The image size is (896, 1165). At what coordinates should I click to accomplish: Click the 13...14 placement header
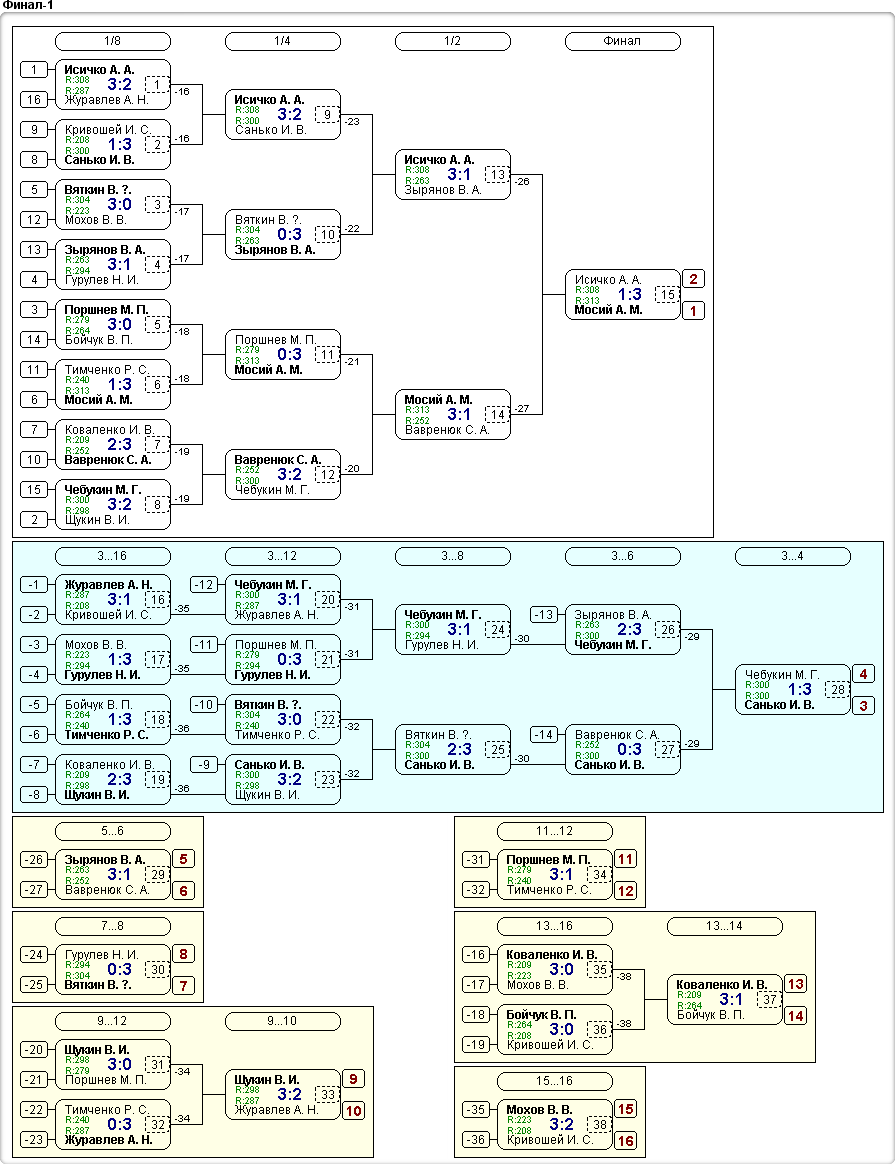click(725, 926)
